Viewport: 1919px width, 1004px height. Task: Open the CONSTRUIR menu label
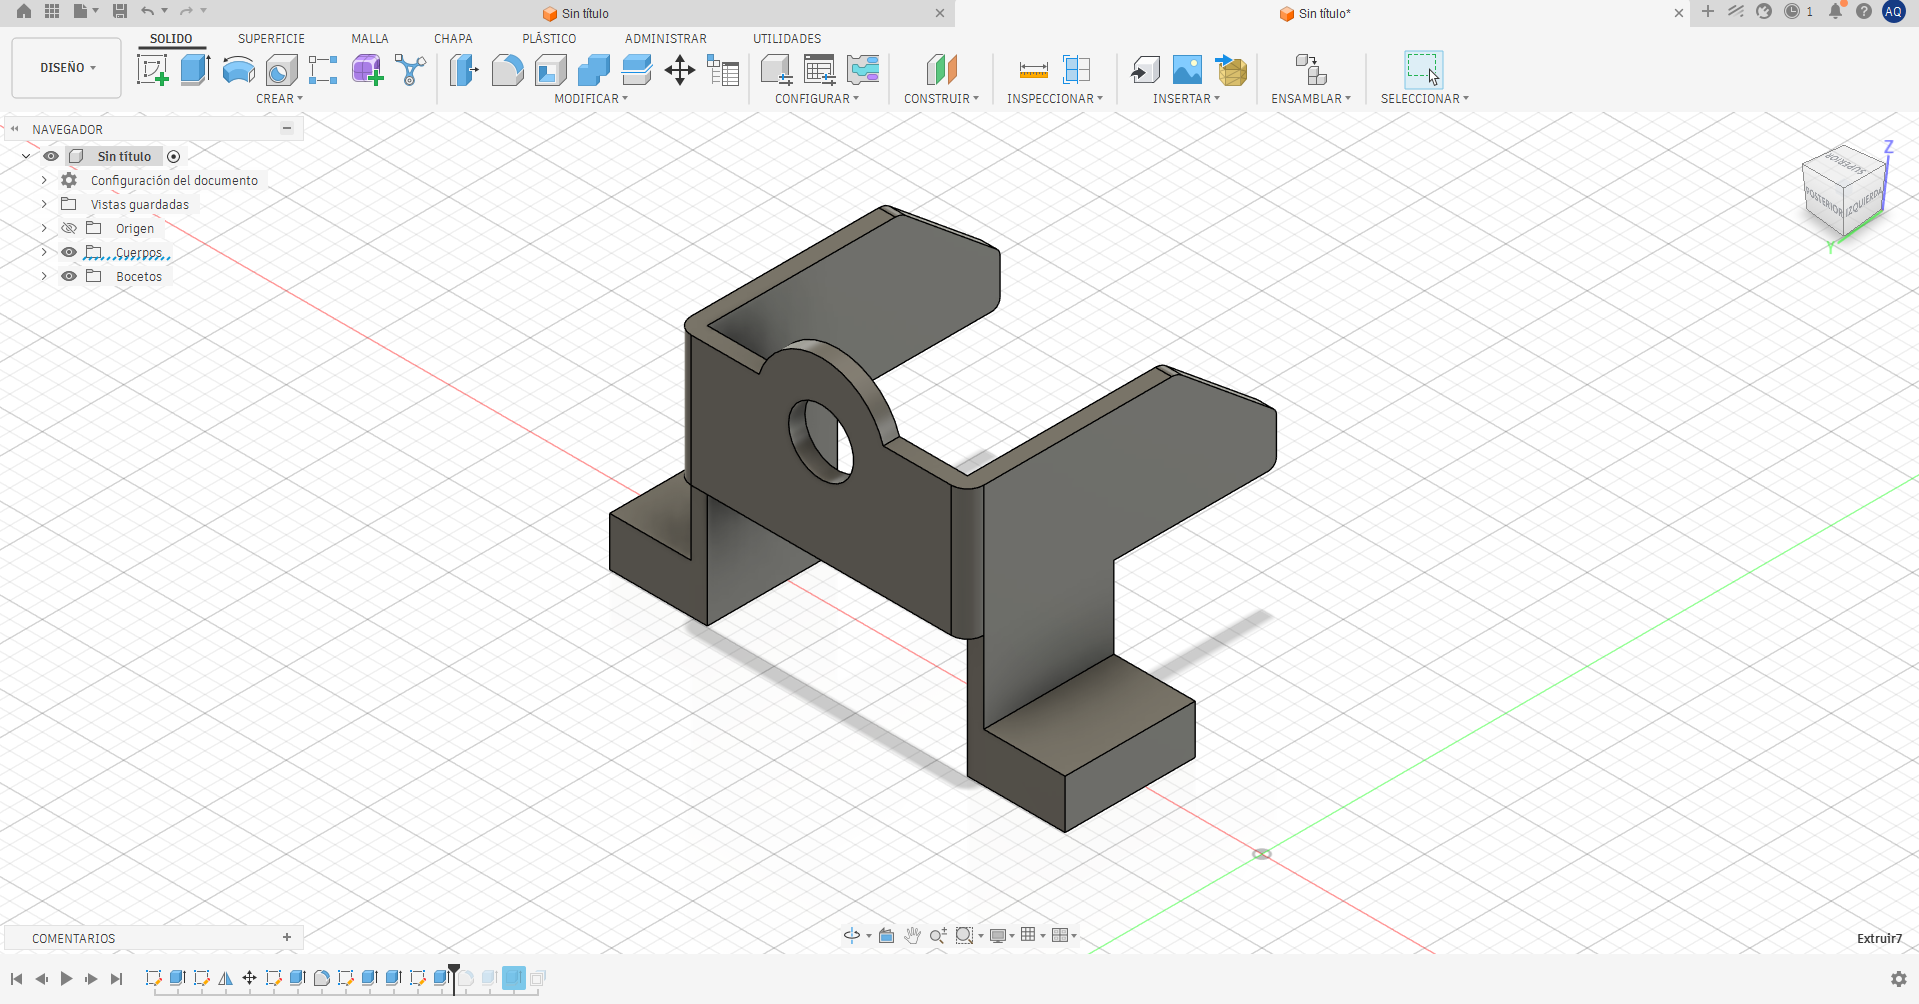click(x=941, y=99)
